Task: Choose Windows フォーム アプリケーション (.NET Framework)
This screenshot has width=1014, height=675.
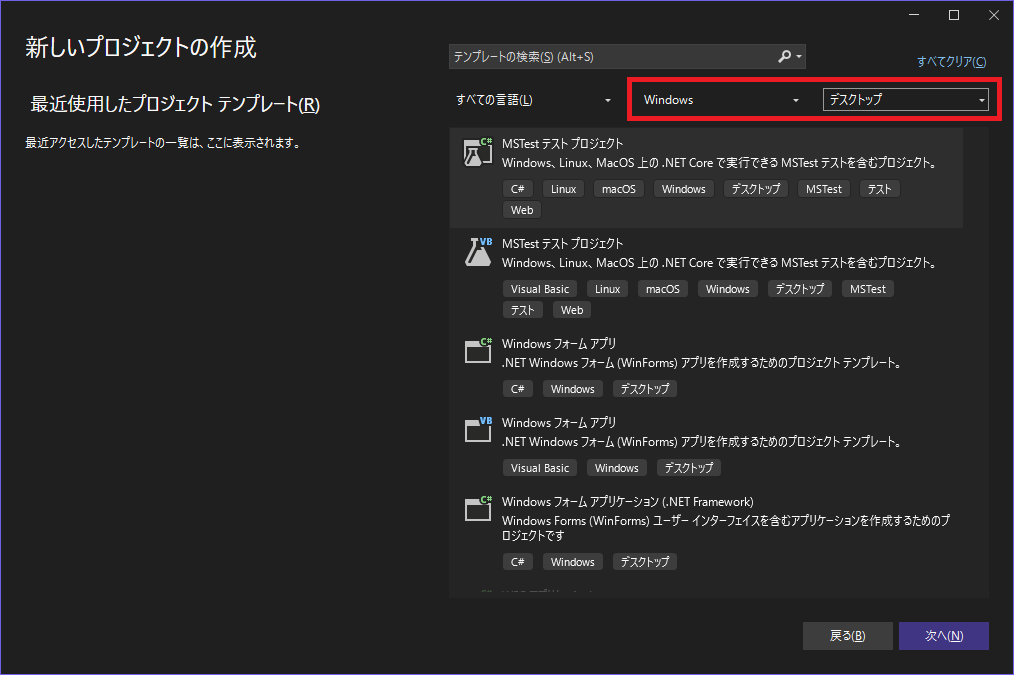Action: coord(627,501)
